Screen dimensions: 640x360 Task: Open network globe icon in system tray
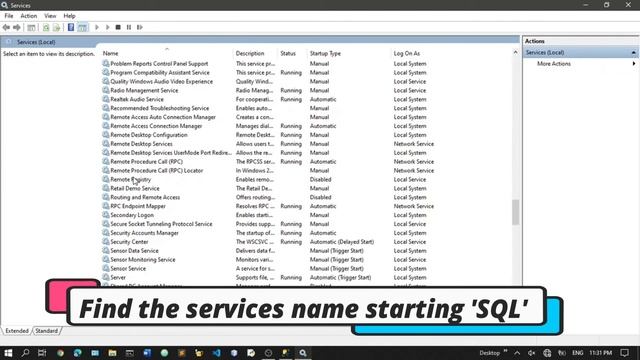pyautogui.click(x=547, y=353)
